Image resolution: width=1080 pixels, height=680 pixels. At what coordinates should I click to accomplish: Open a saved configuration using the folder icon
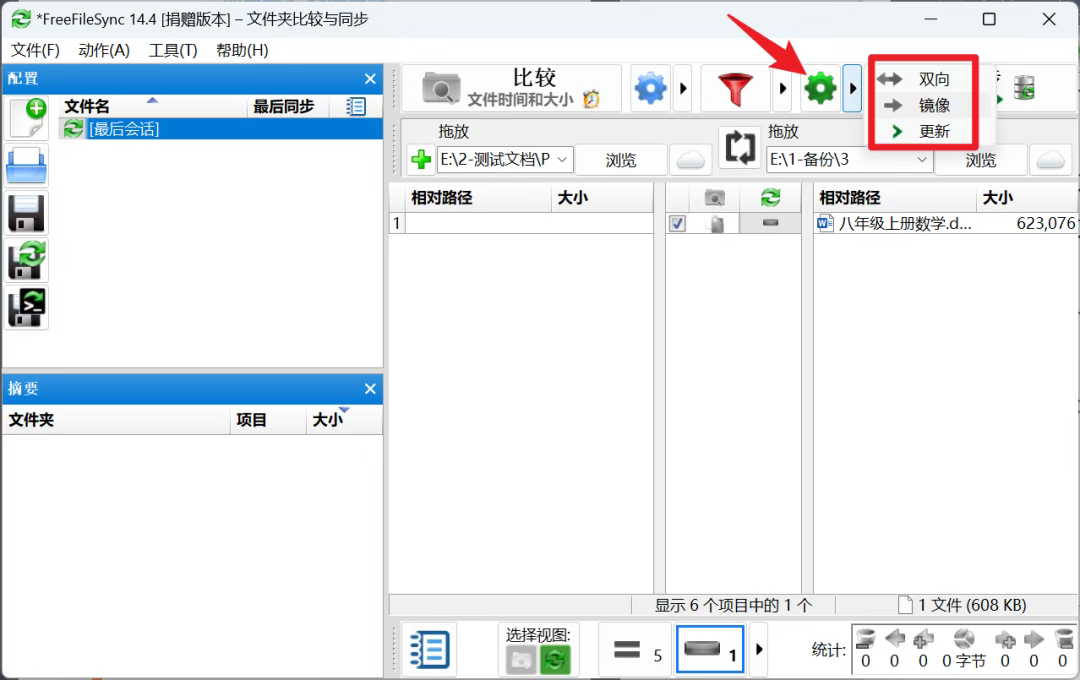pos(27,165)
